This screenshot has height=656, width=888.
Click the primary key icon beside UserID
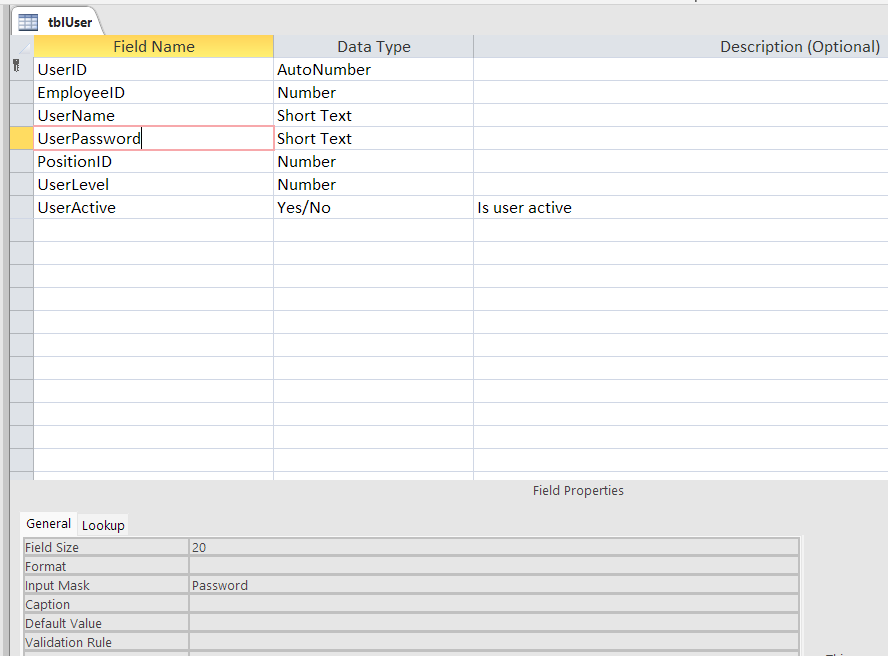tap(16, 67)
